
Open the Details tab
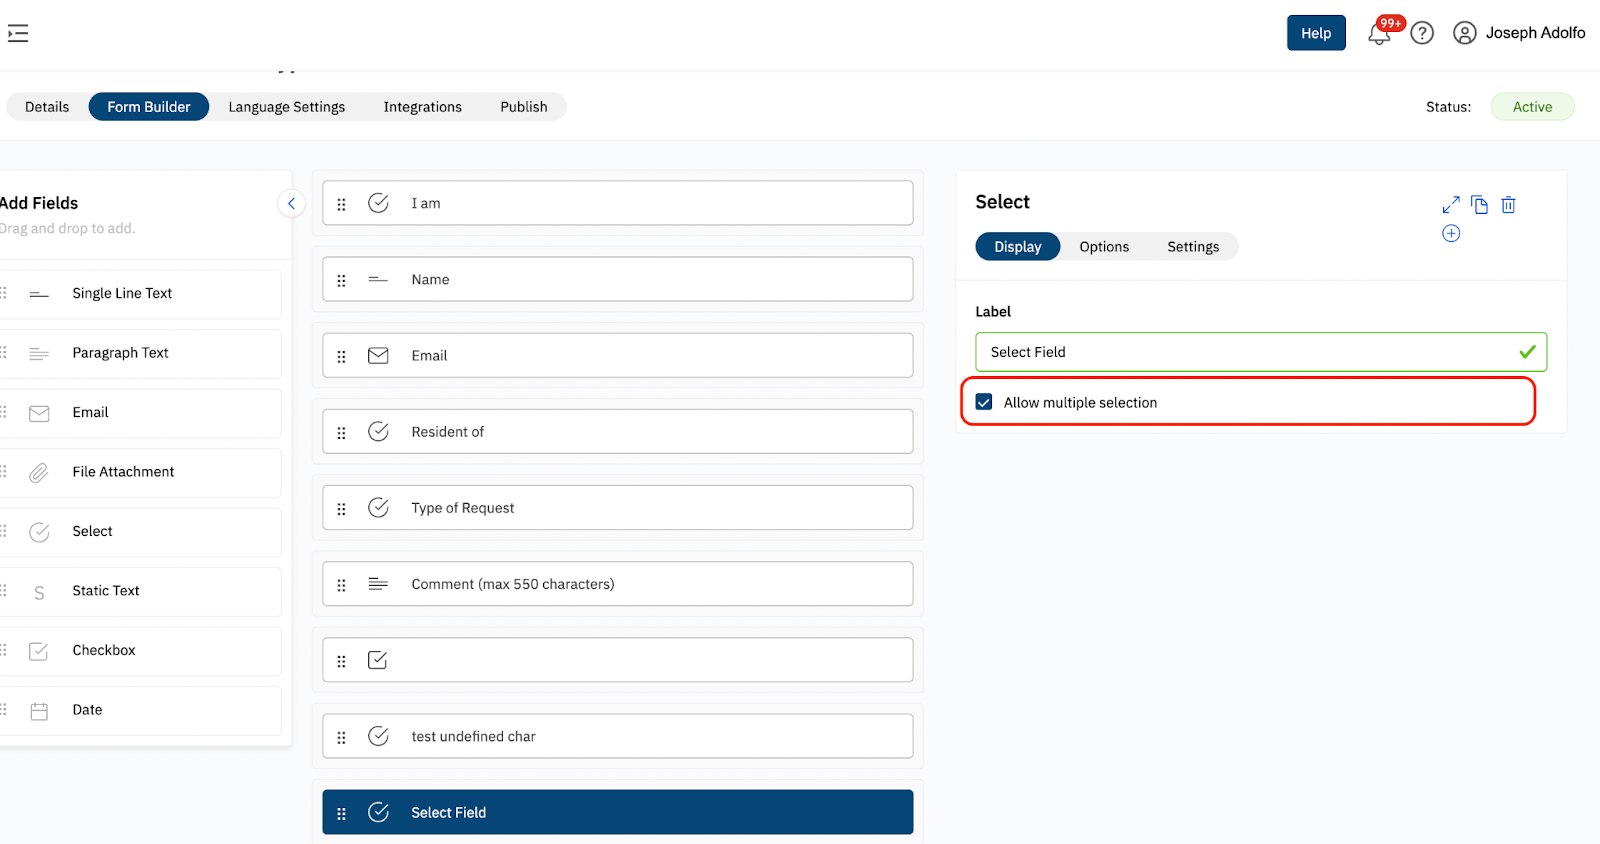pyautogui.click(x=47, y=107)
